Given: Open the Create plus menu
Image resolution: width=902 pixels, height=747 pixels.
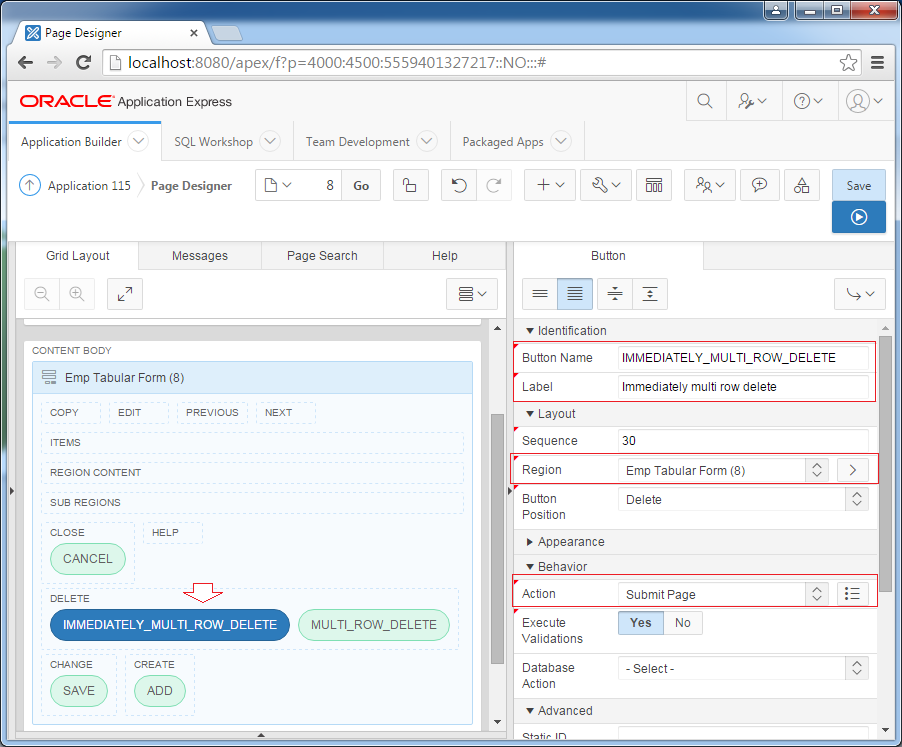Looking at the screenshot, I should pyautogui.click(x=549, y=185).
